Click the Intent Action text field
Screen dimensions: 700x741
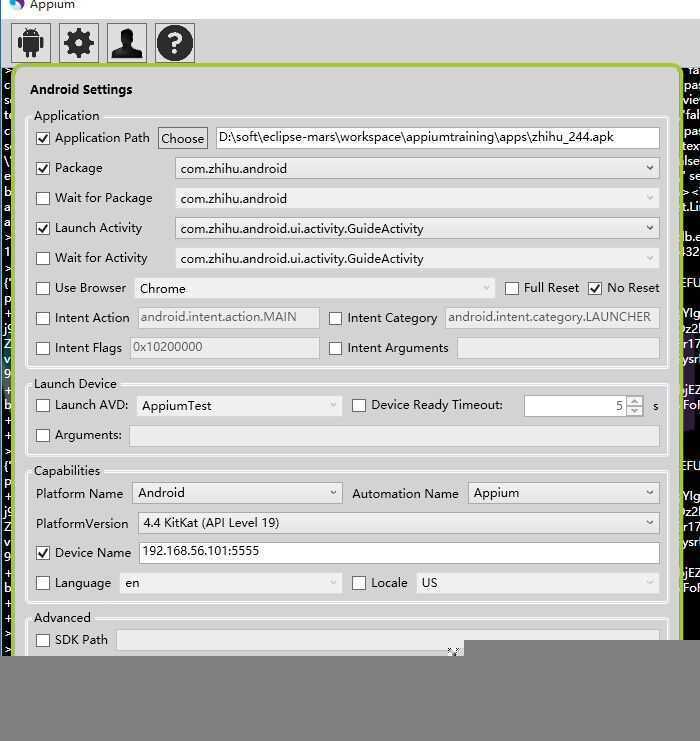(229, 318)
